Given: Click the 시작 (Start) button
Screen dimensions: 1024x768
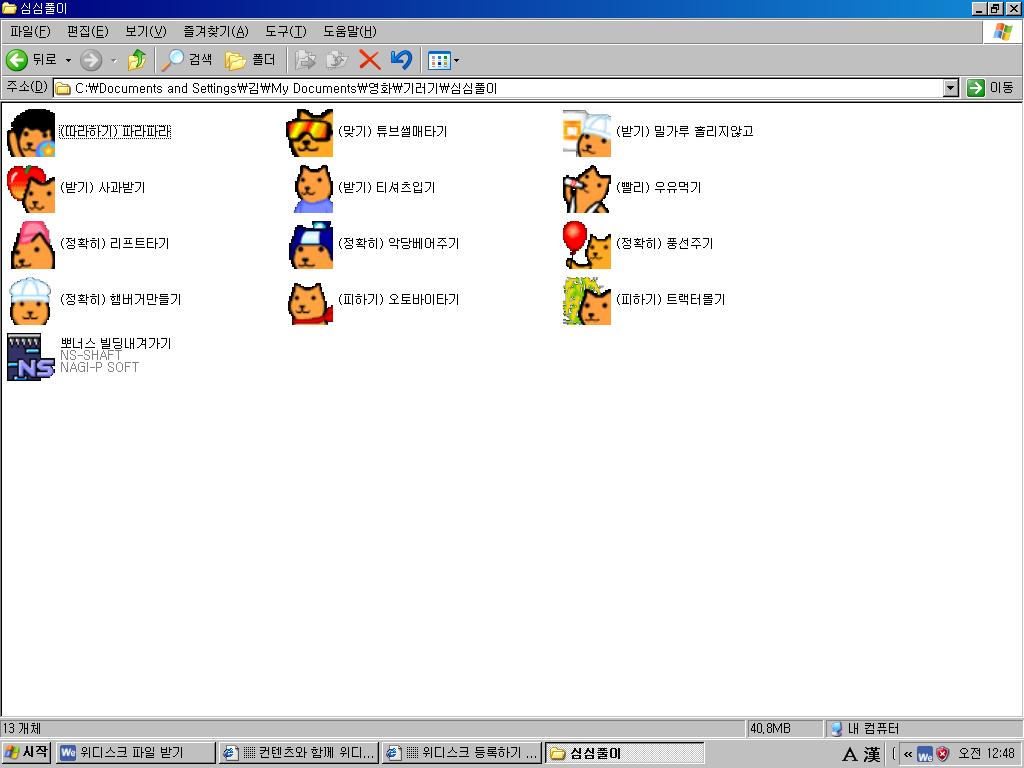Looking at the screenshot, I should pos(27,753).
